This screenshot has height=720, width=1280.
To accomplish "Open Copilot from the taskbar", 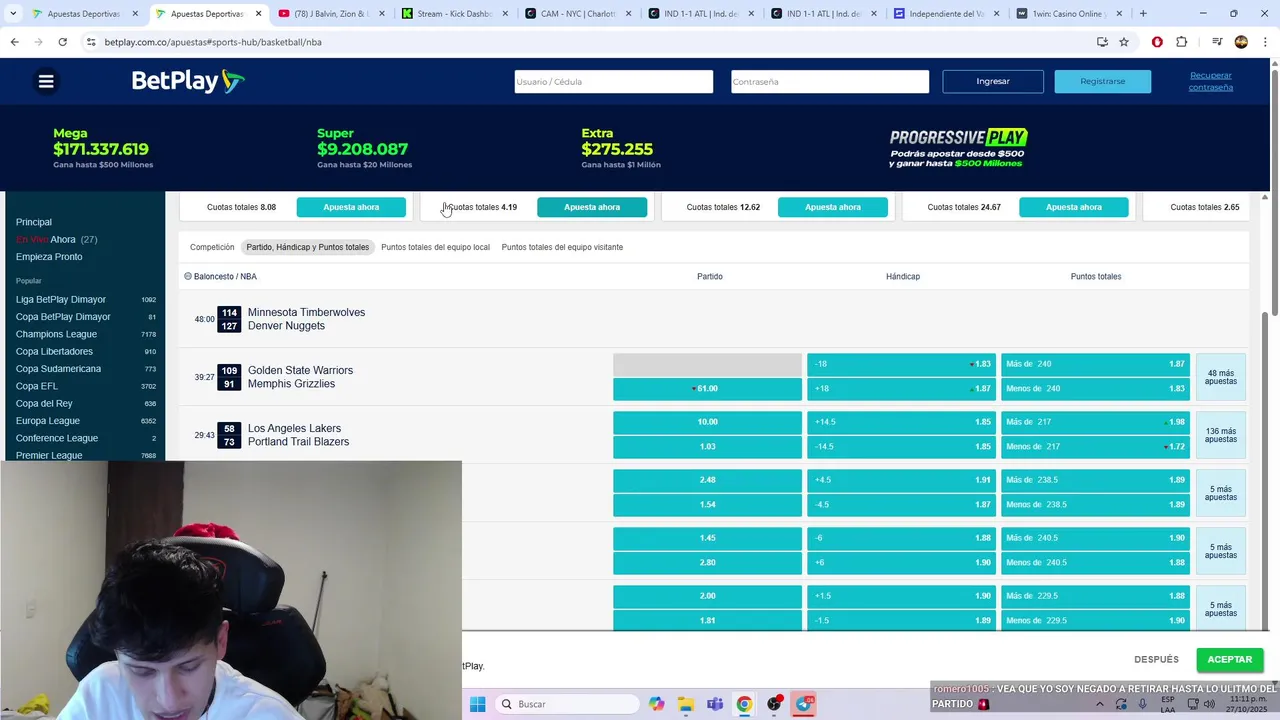I will point(656,704).
